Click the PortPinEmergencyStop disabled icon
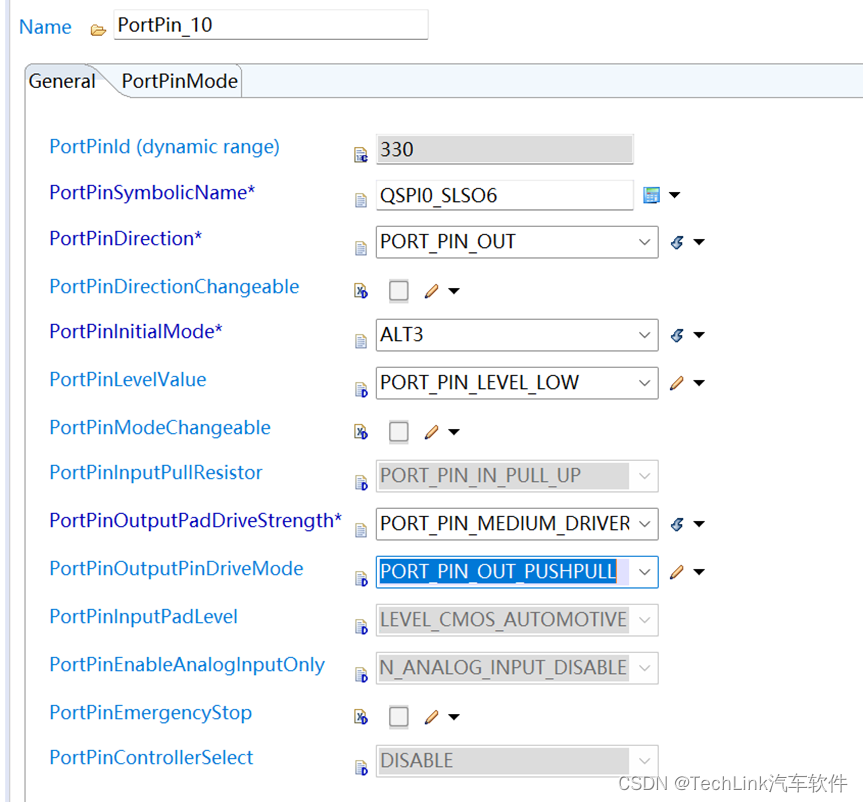863x802 pixels. (x=361, y=717)
